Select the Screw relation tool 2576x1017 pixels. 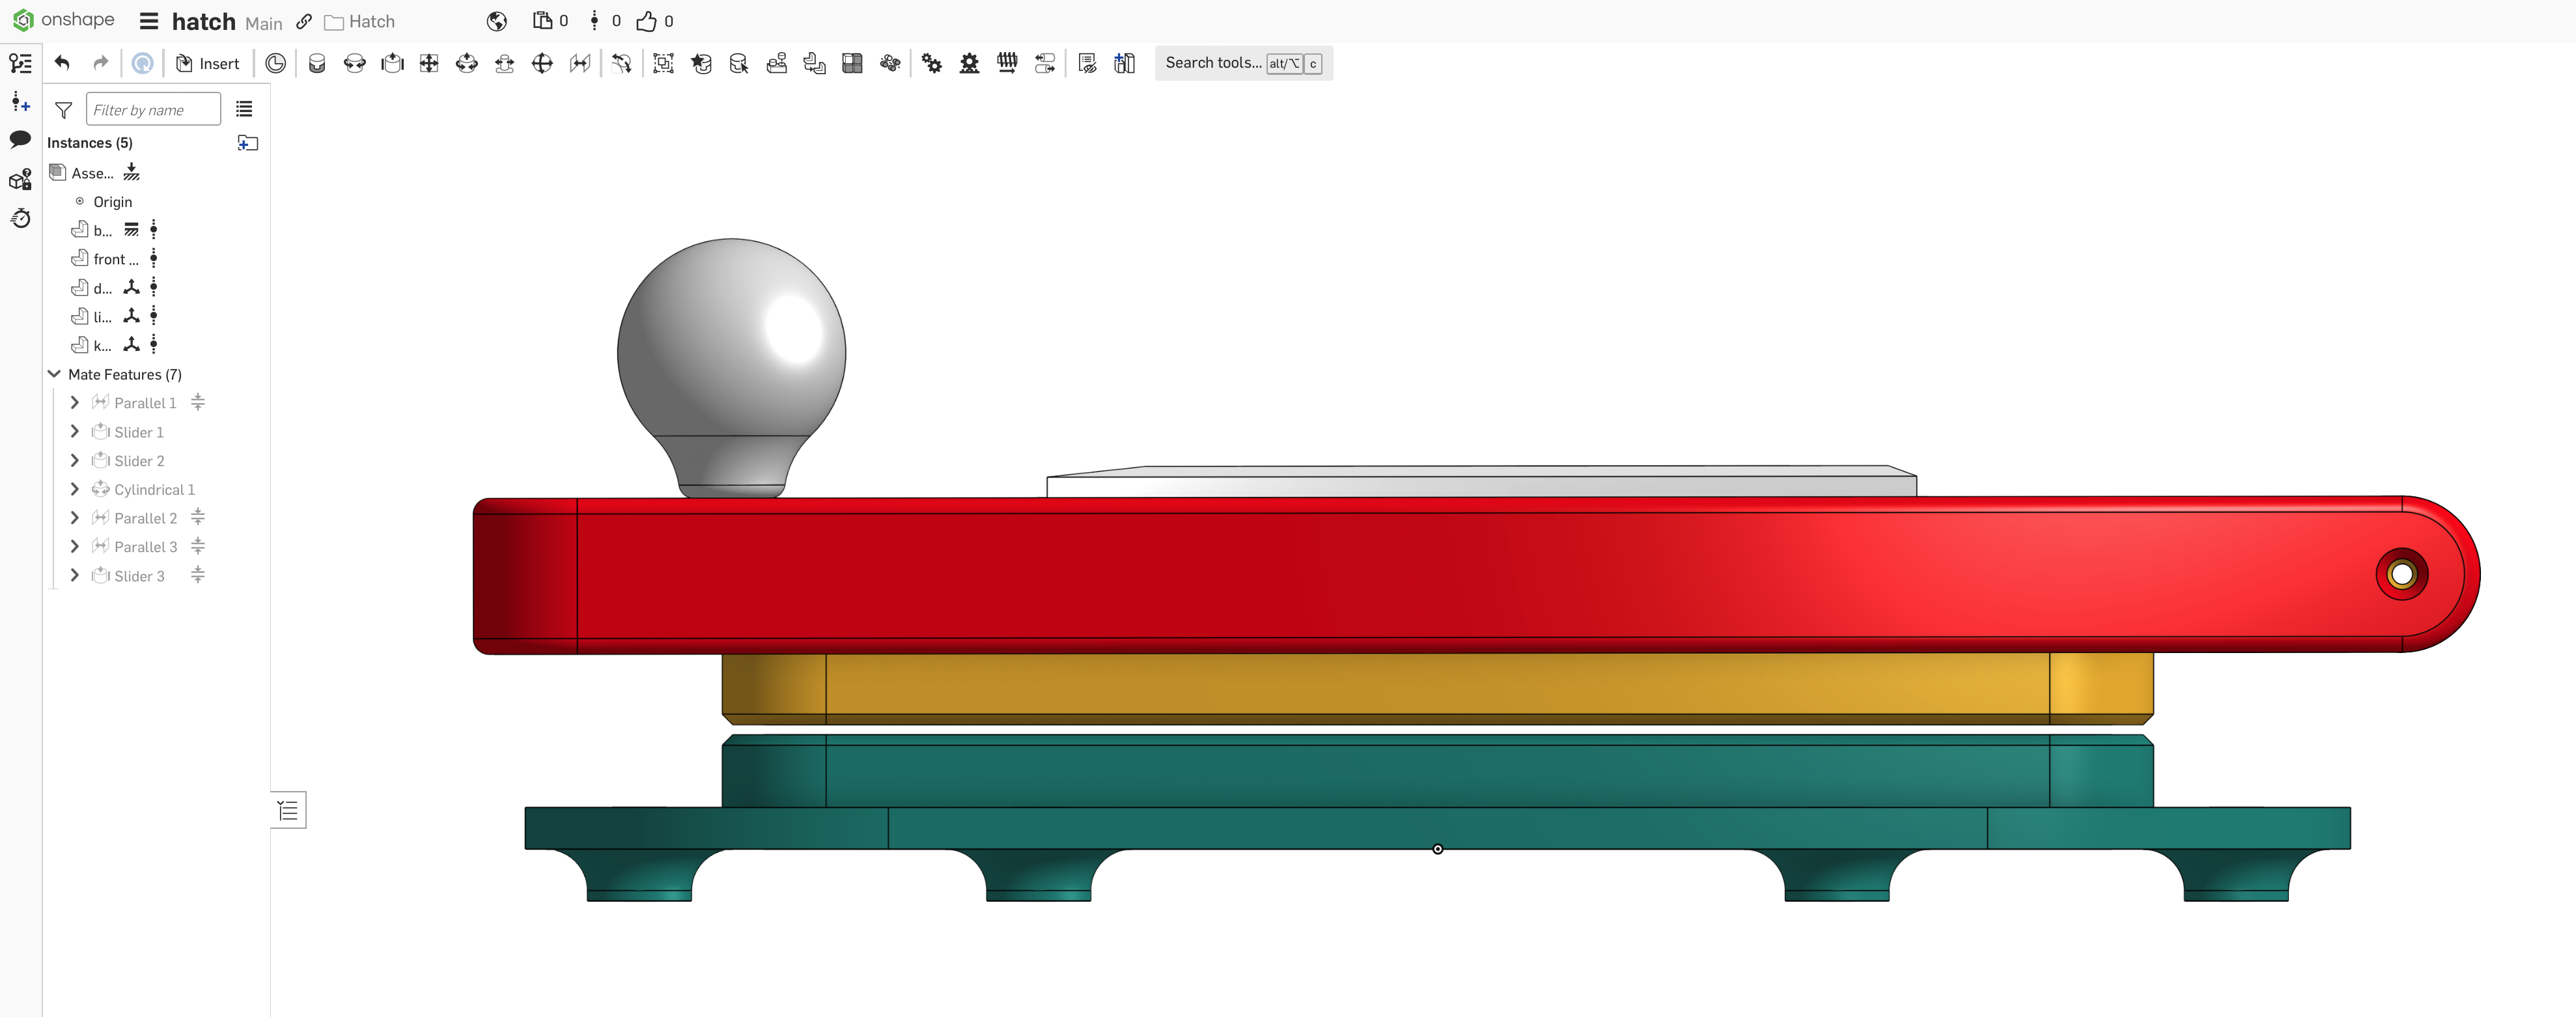pyautogui.click(x=1007, y=63)
